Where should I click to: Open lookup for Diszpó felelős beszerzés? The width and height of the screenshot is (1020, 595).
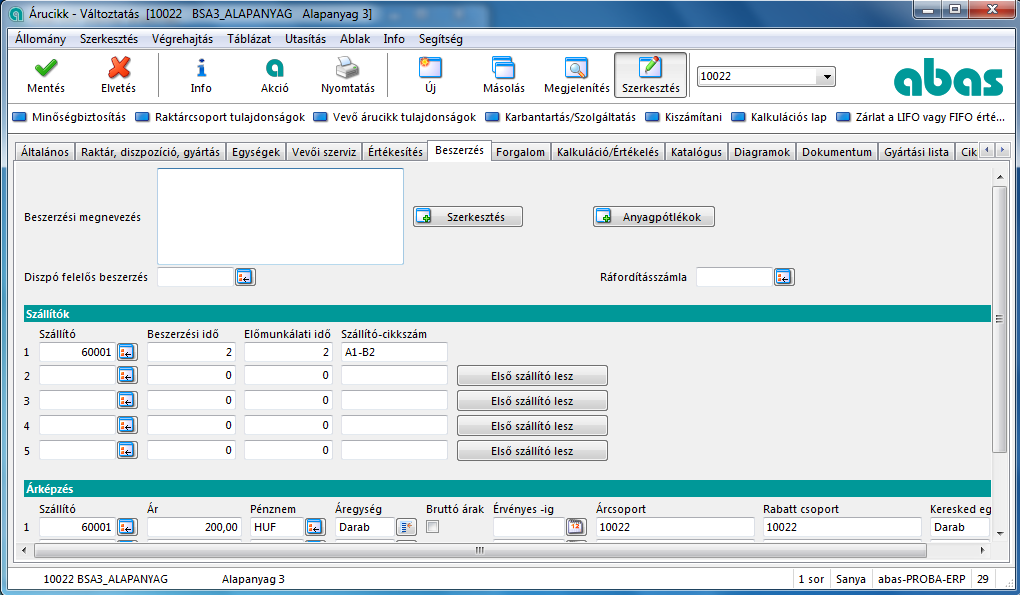245,277
